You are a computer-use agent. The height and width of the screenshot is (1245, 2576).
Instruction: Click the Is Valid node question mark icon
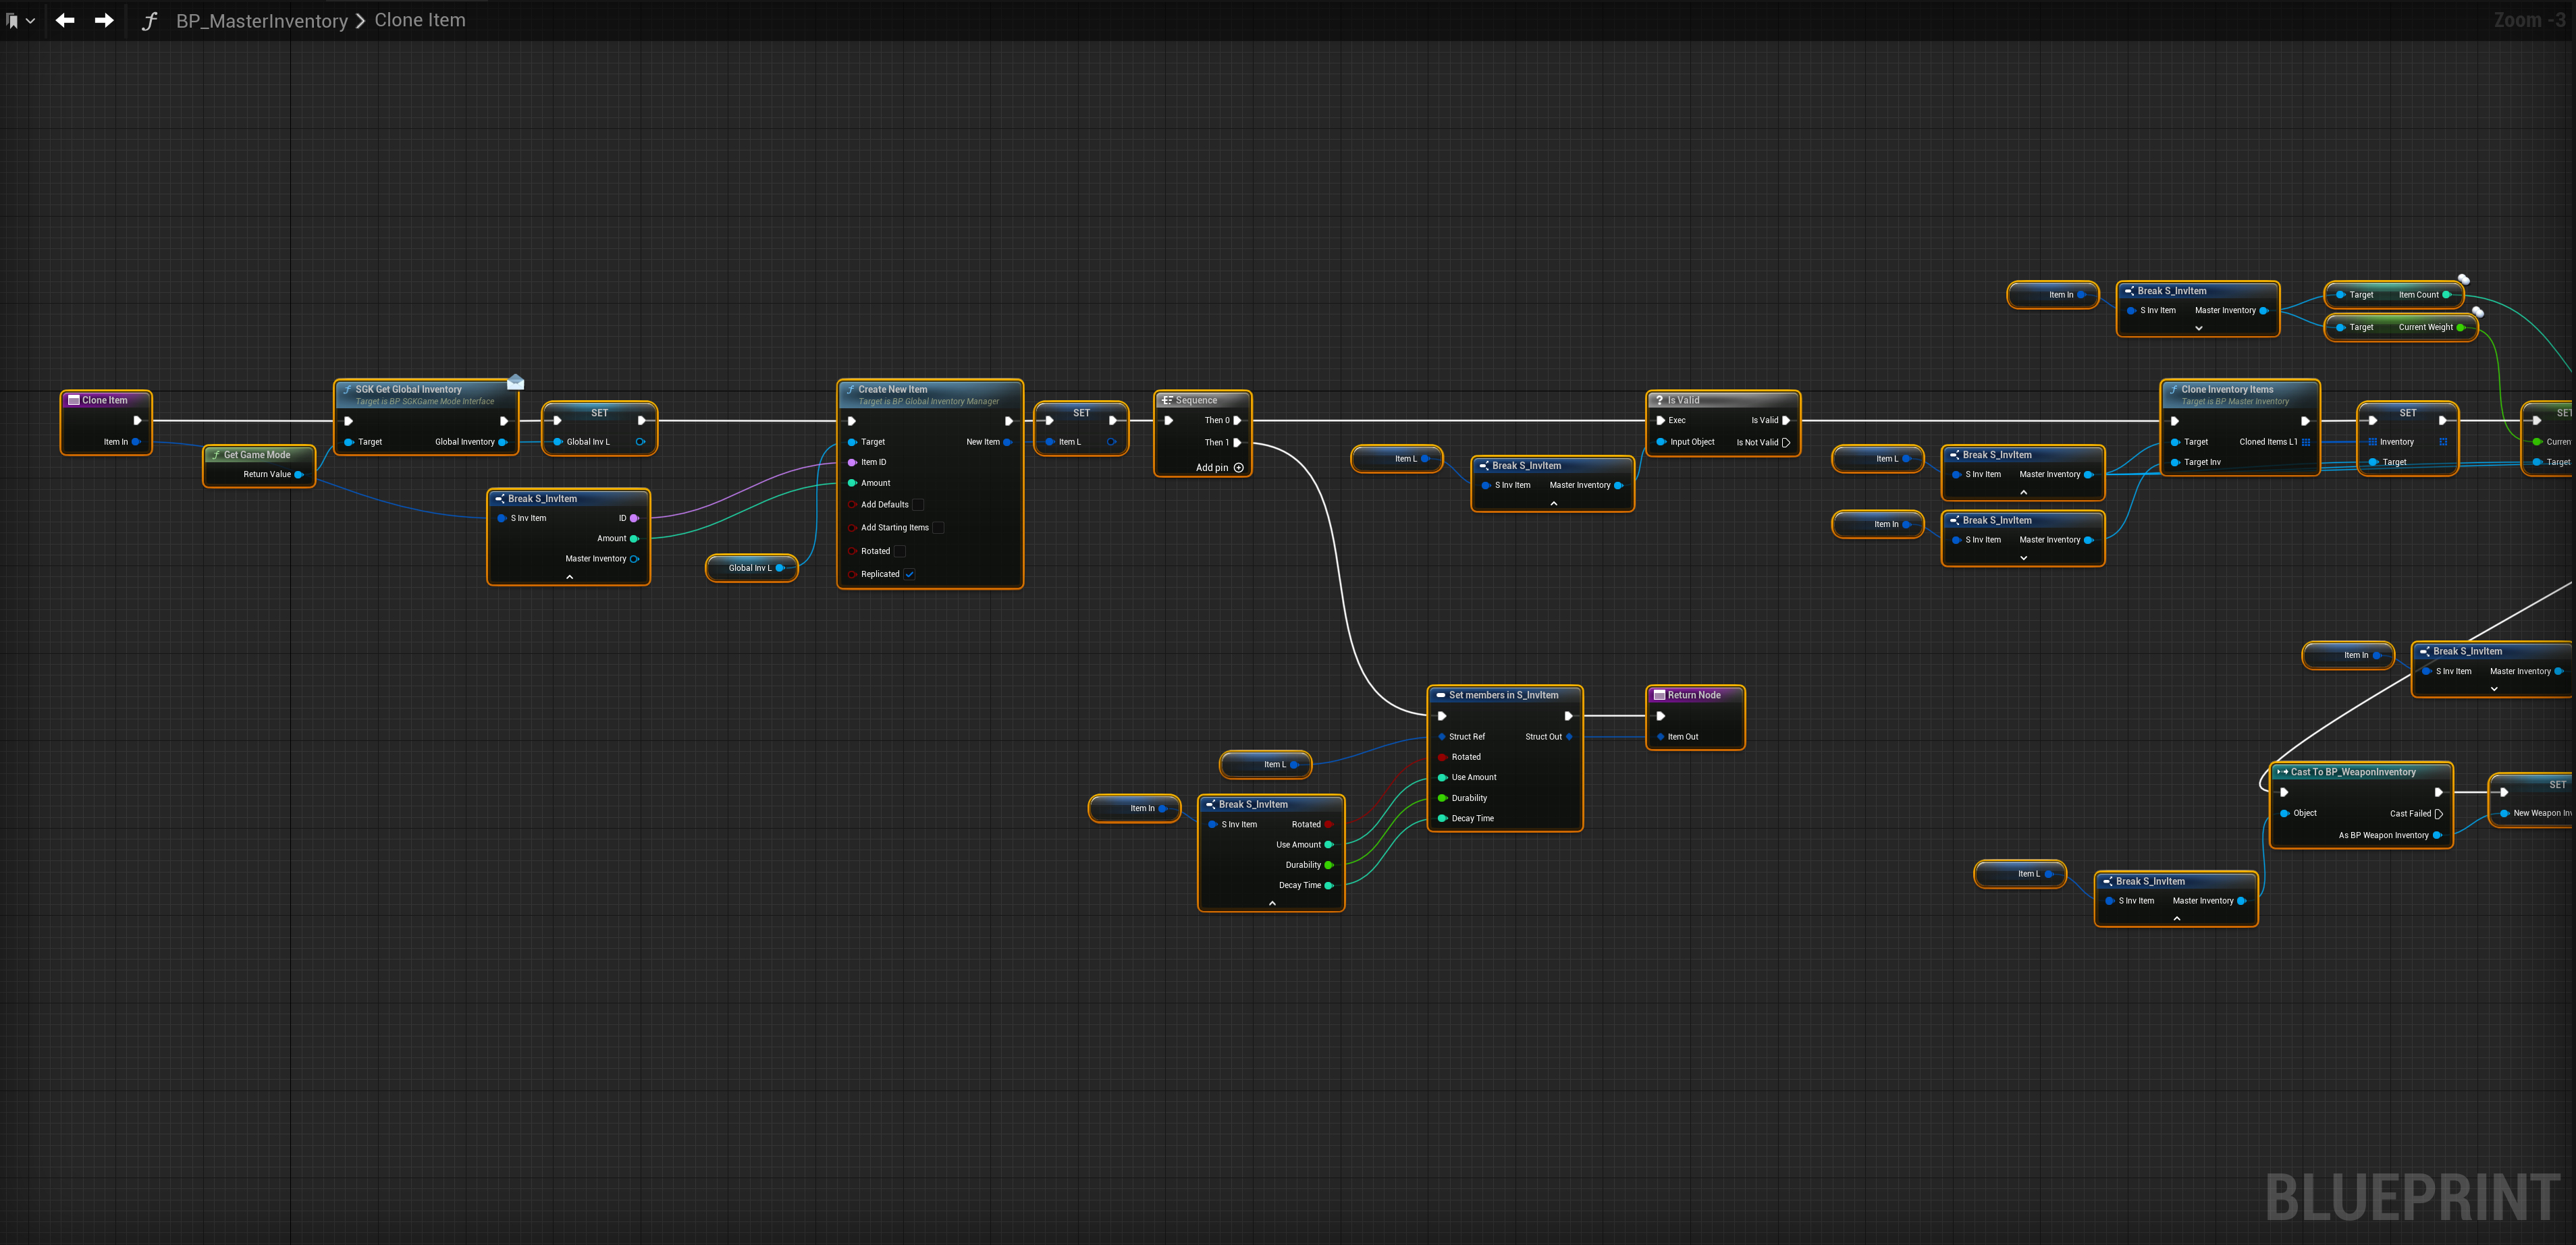tap(1659, 400)
